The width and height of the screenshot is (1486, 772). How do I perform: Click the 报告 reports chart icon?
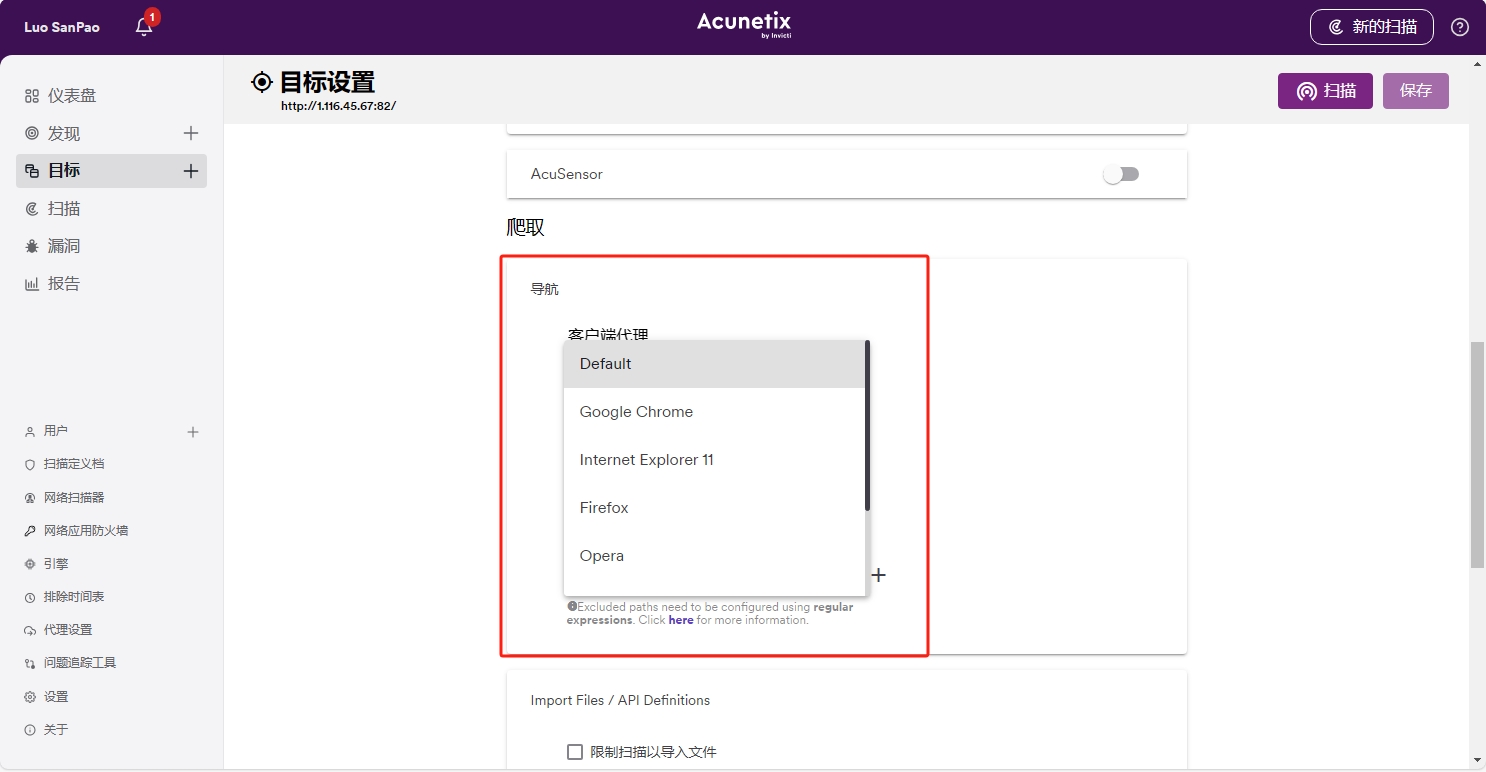click(x=32, y=284)
